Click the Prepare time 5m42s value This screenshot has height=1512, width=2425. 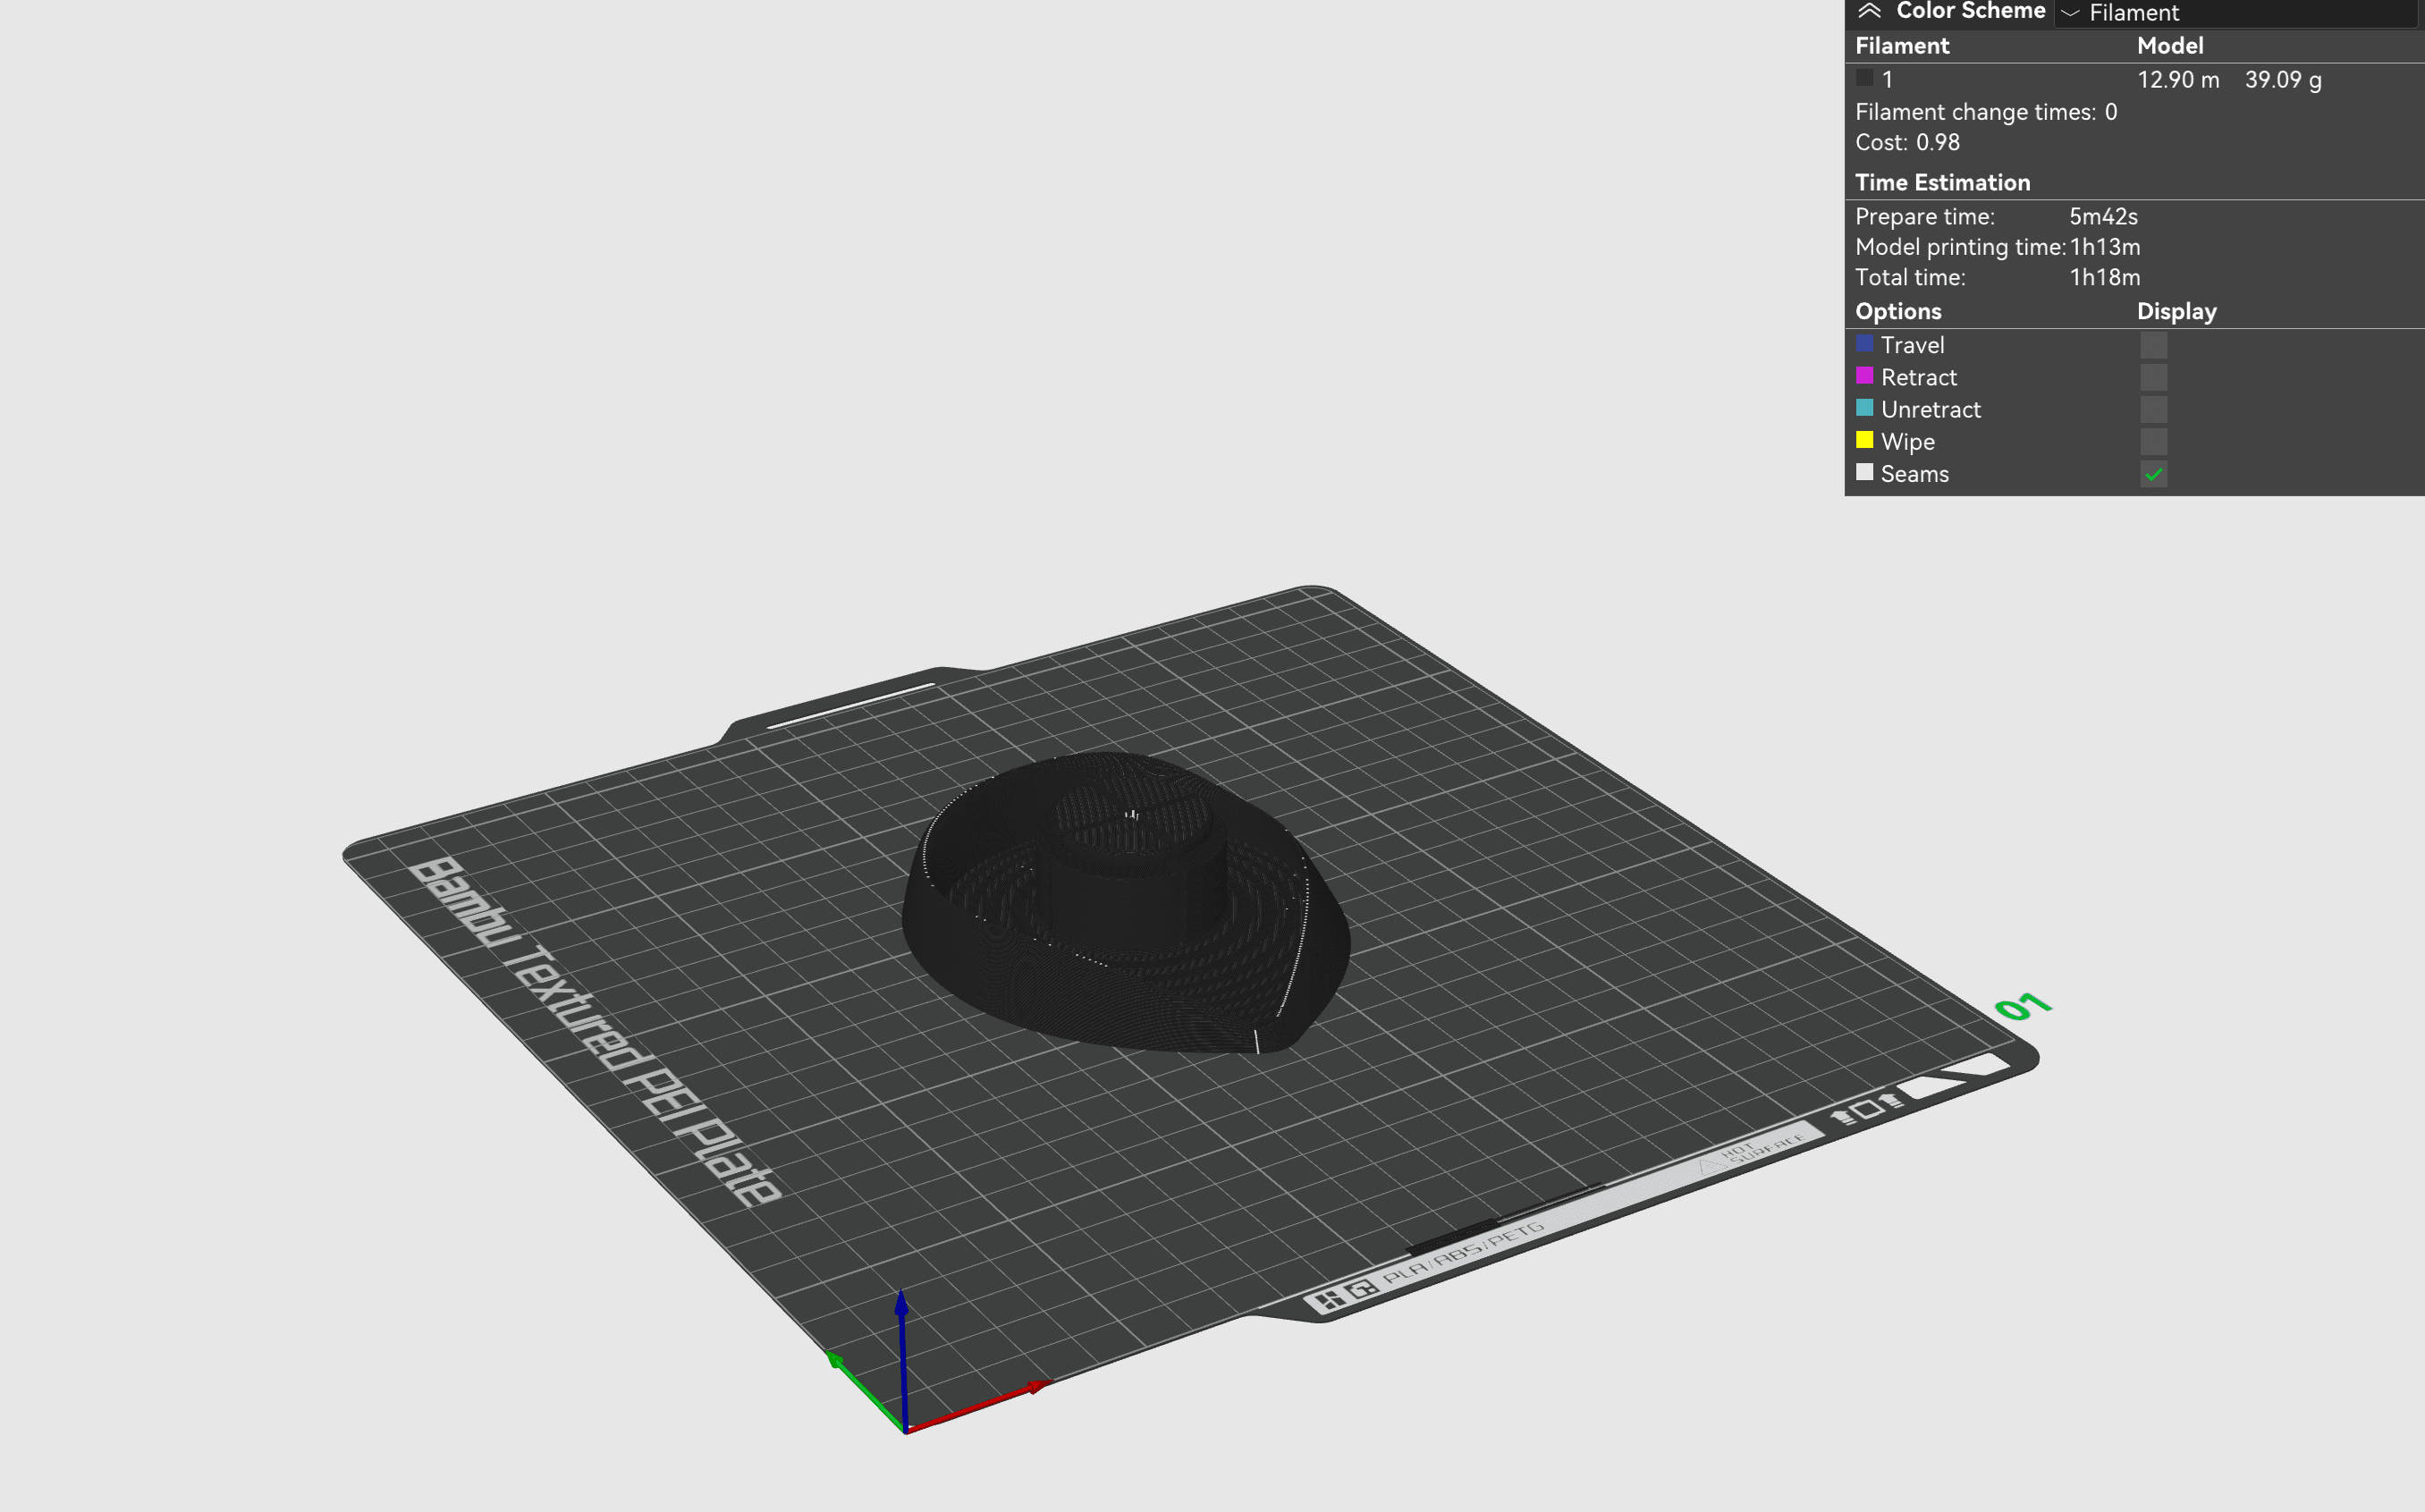(2103, 217)
